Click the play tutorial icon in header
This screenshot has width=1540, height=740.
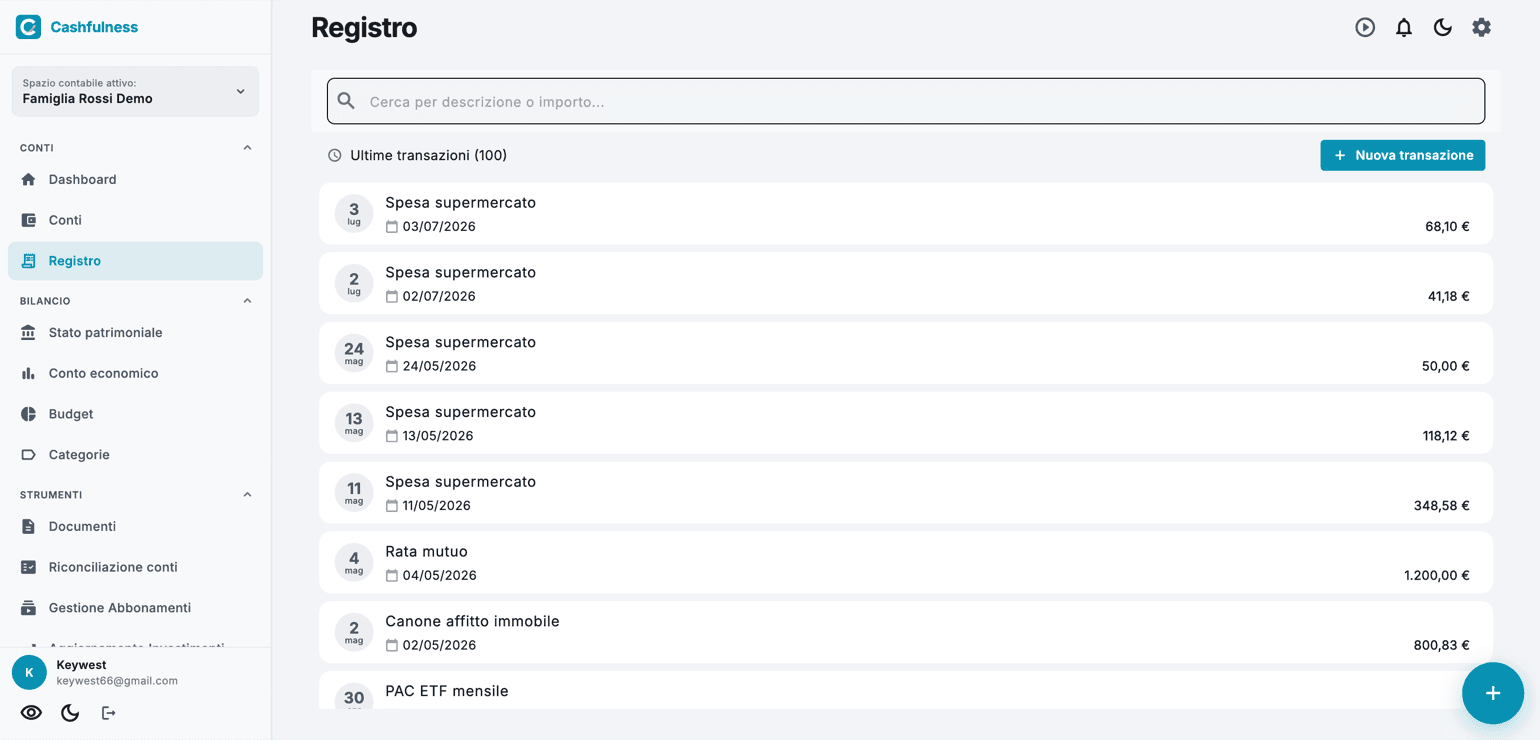pos(1365,27)
